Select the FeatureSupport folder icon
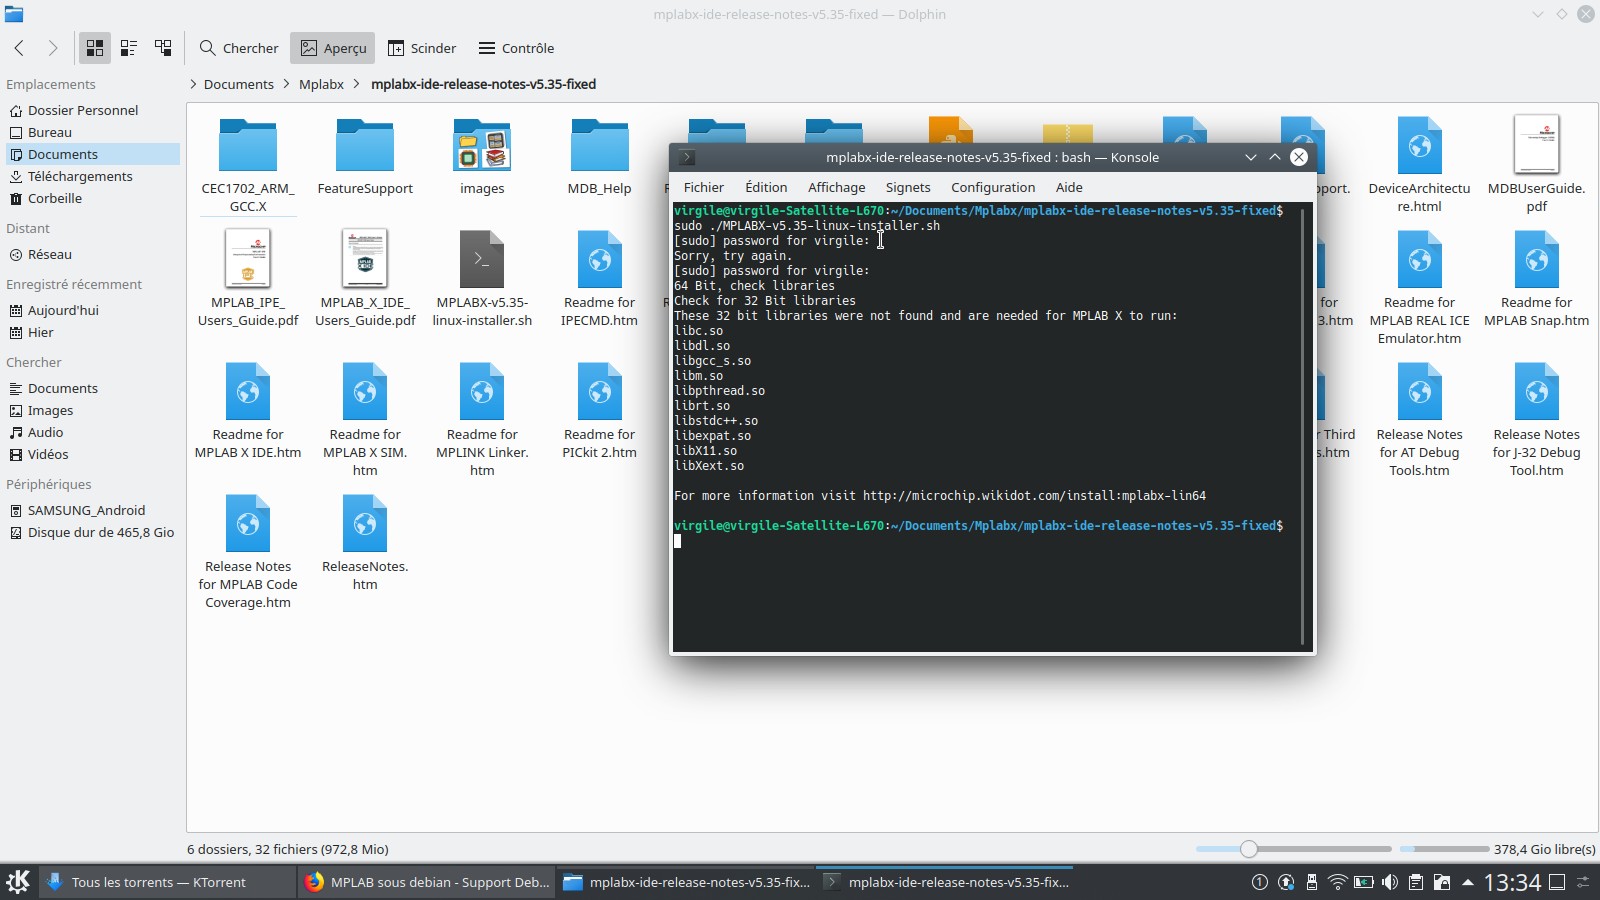The width and height of the screenshot is (1600, 900). point(365,145)
